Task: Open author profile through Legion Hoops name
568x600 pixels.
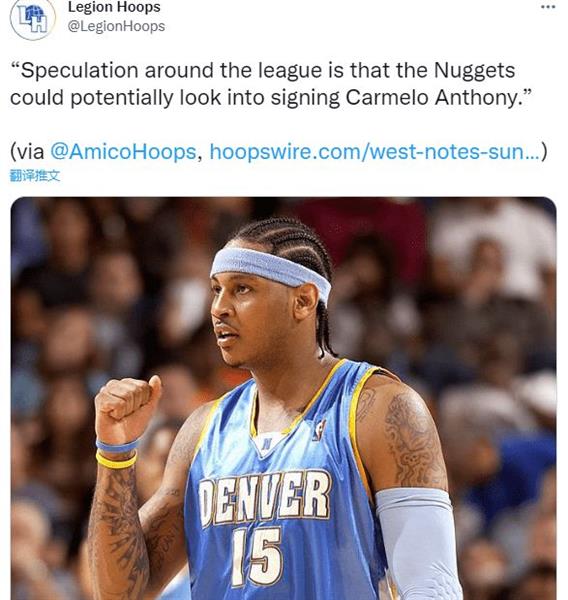Action: 114,7
